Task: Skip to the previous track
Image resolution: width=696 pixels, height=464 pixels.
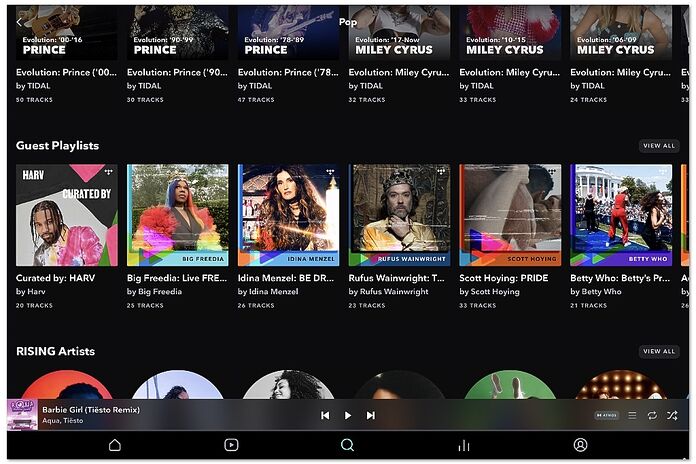Action: (x=325, y=415)
